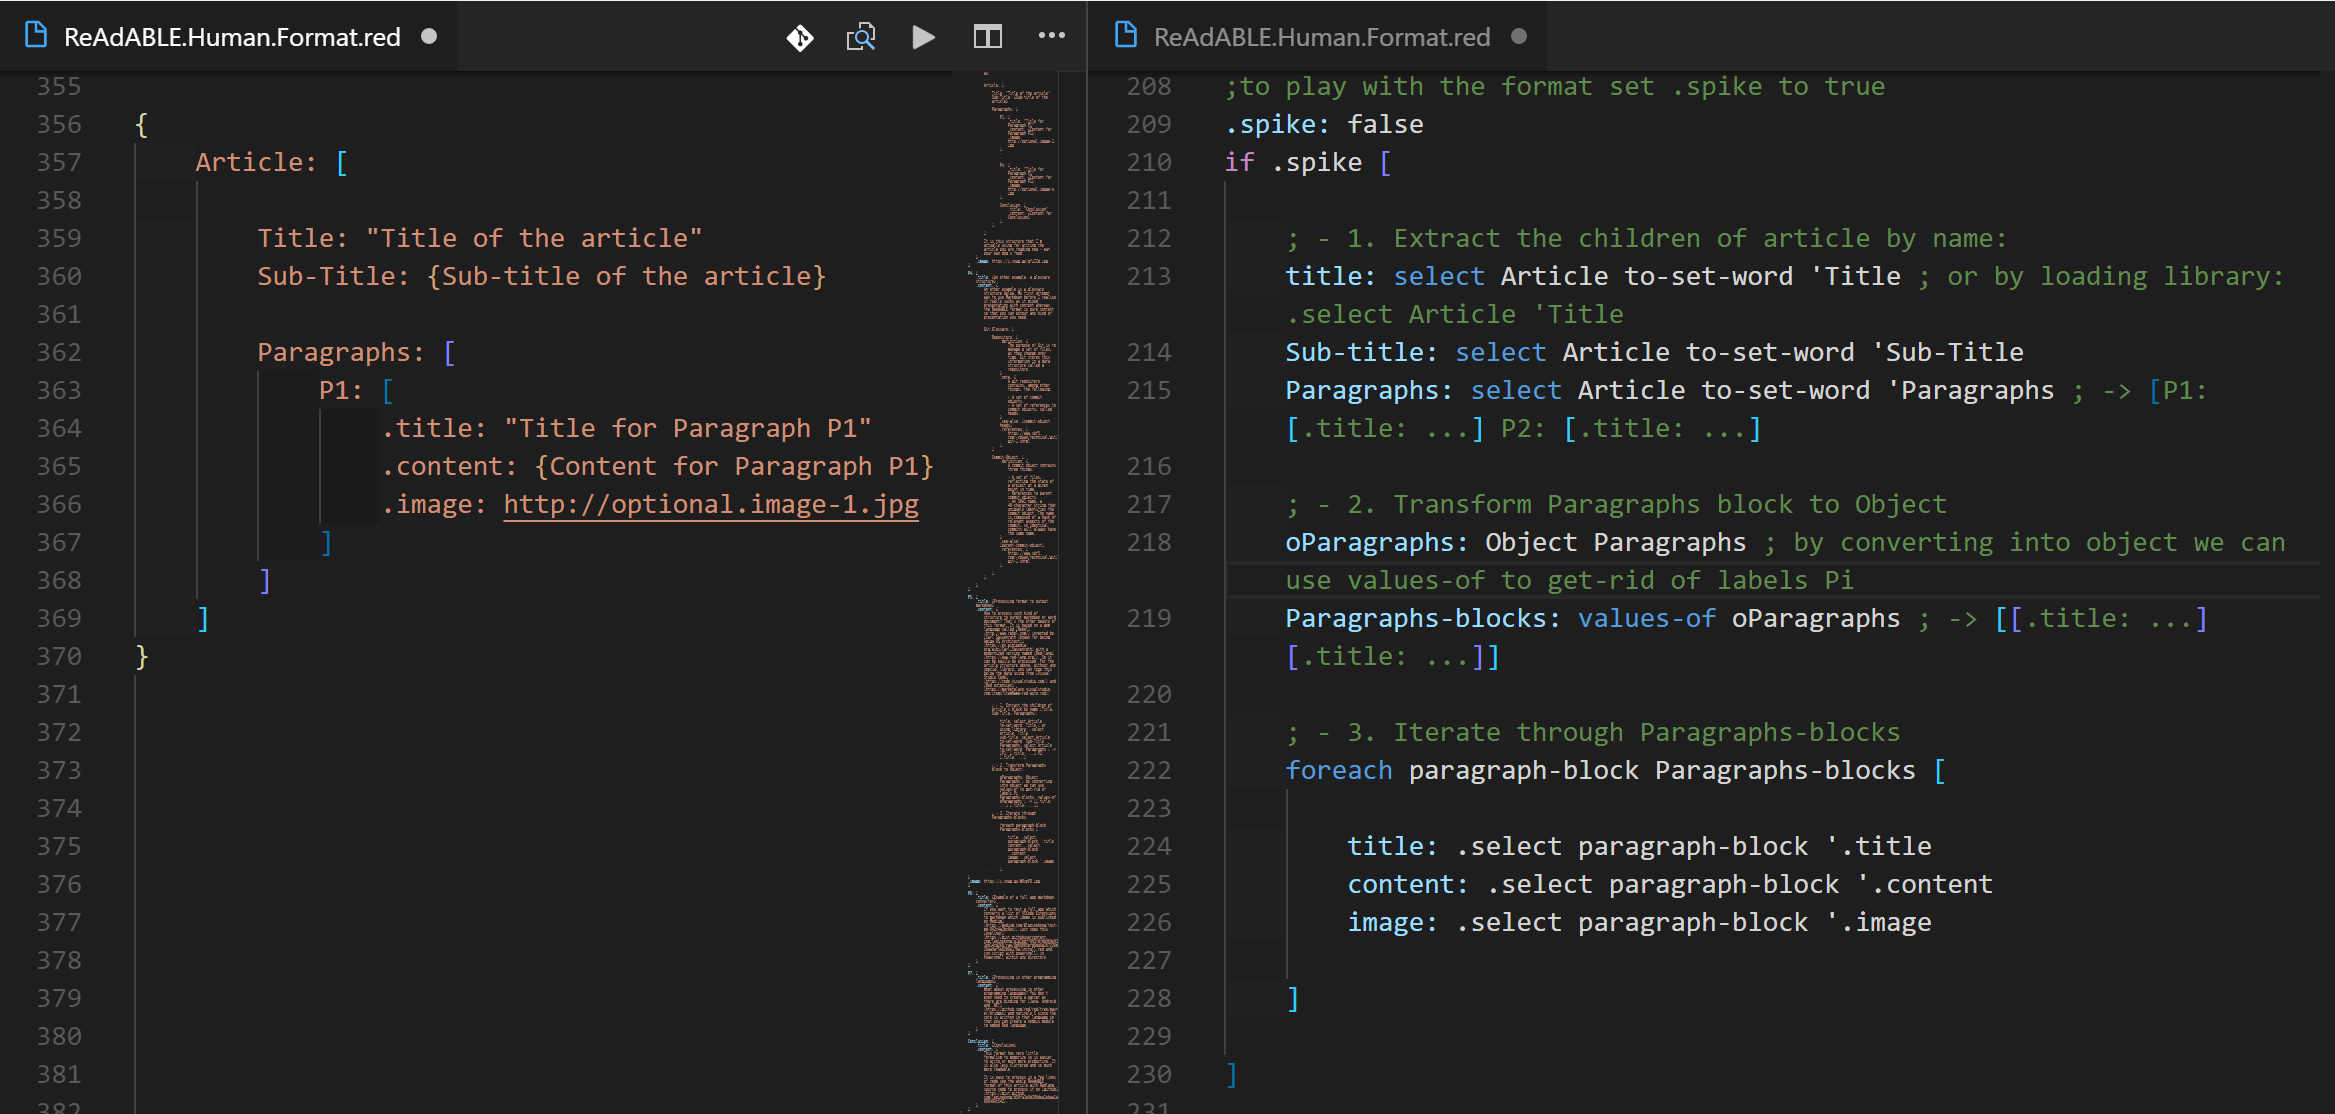
Task: Click the 'title: .select paragraph-block' line
Action: tap(1640, 846)
